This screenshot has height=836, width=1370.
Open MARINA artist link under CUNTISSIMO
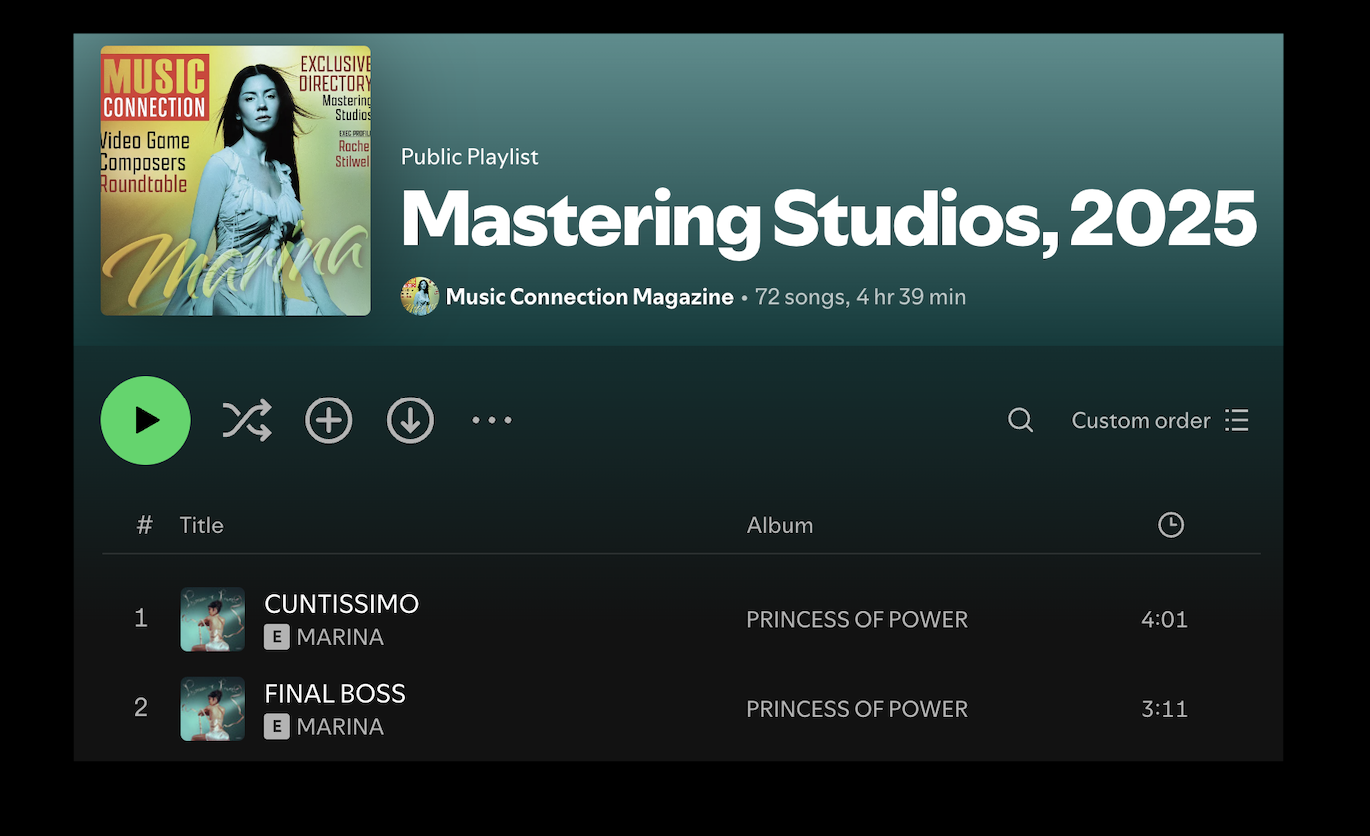pyautogui.click(x=340, y=637)
